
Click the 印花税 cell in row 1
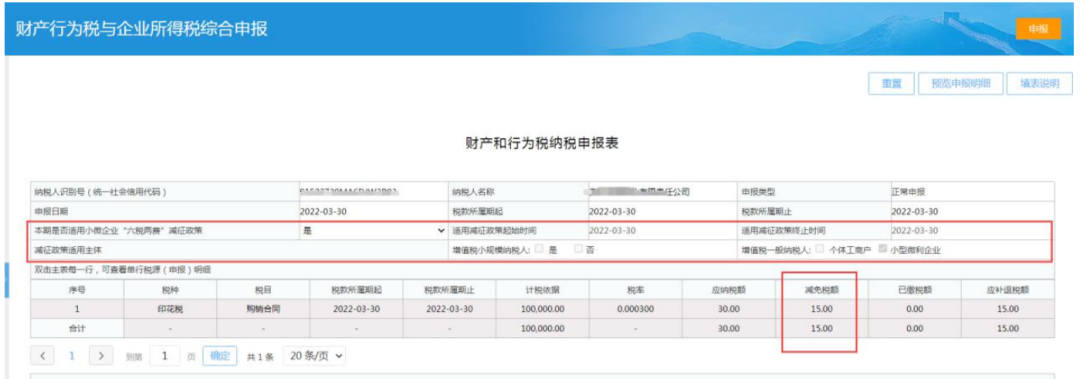(169, 309)
